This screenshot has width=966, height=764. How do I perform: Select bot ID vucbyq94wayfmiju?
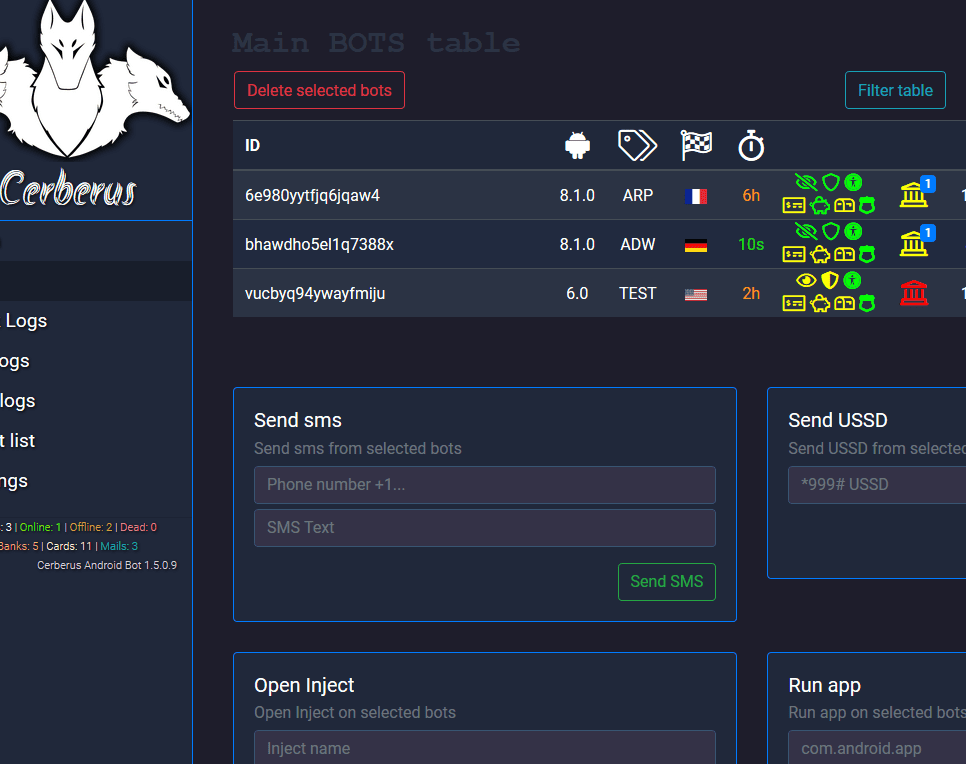[315, 293]
